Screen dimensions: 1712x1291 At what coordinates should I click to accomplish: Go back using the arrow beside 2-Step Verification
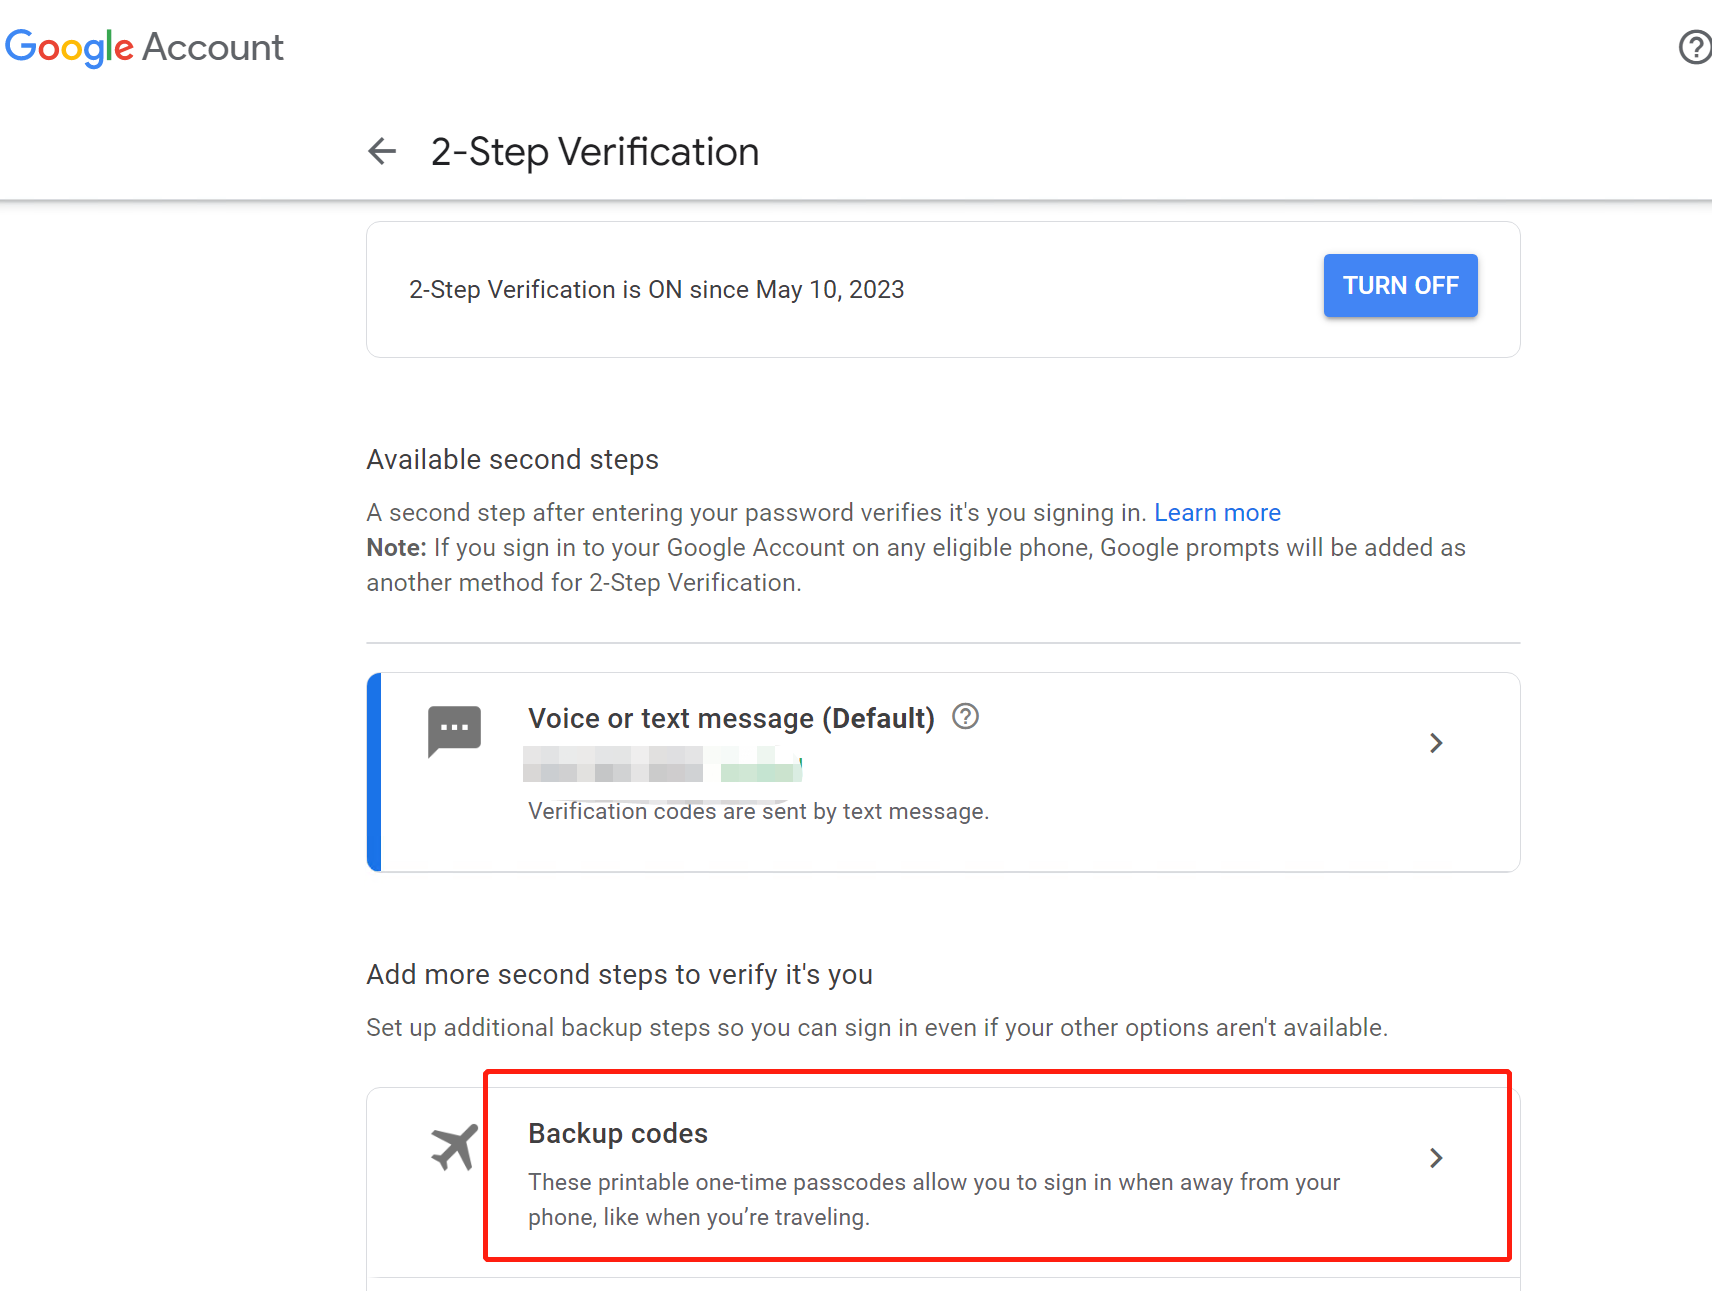tap(382, 152)
